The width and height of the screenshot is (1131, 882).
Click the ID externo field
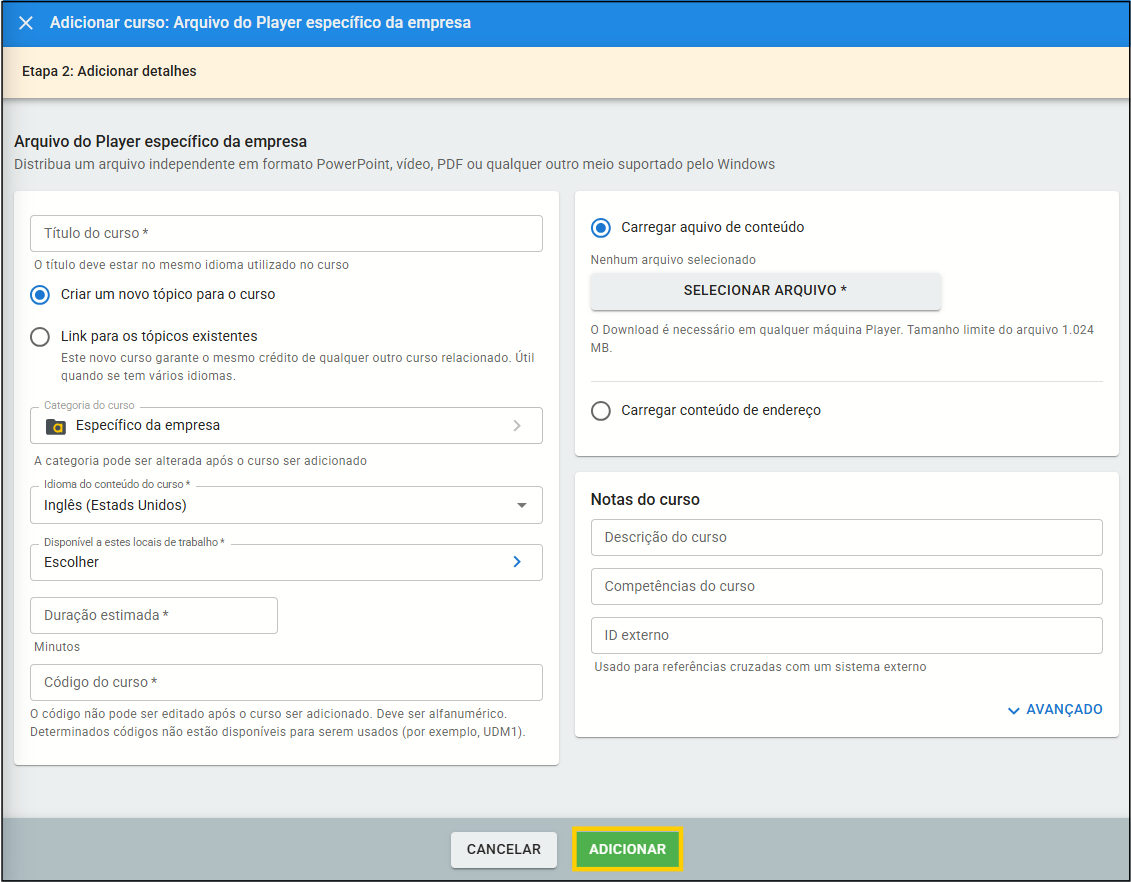tap(846, 635)
